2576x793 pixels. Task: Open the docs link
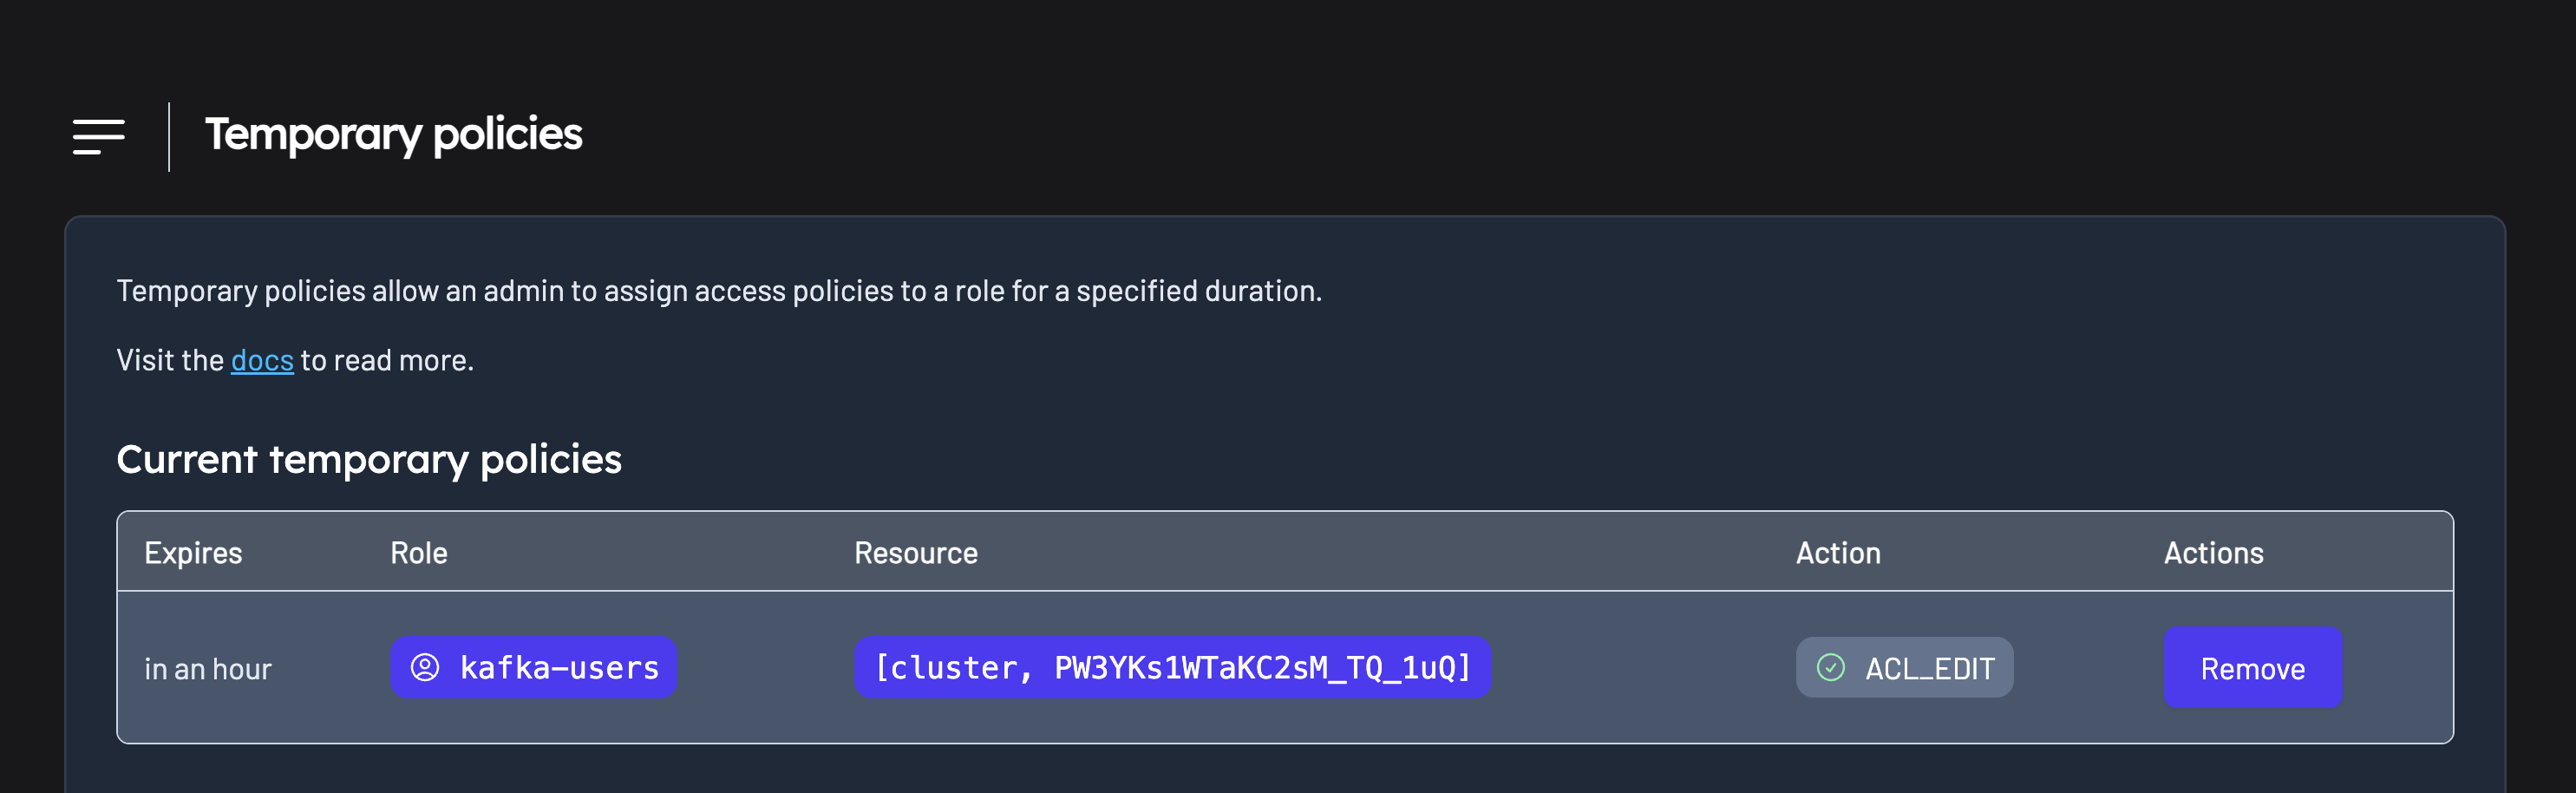(262, 360)
